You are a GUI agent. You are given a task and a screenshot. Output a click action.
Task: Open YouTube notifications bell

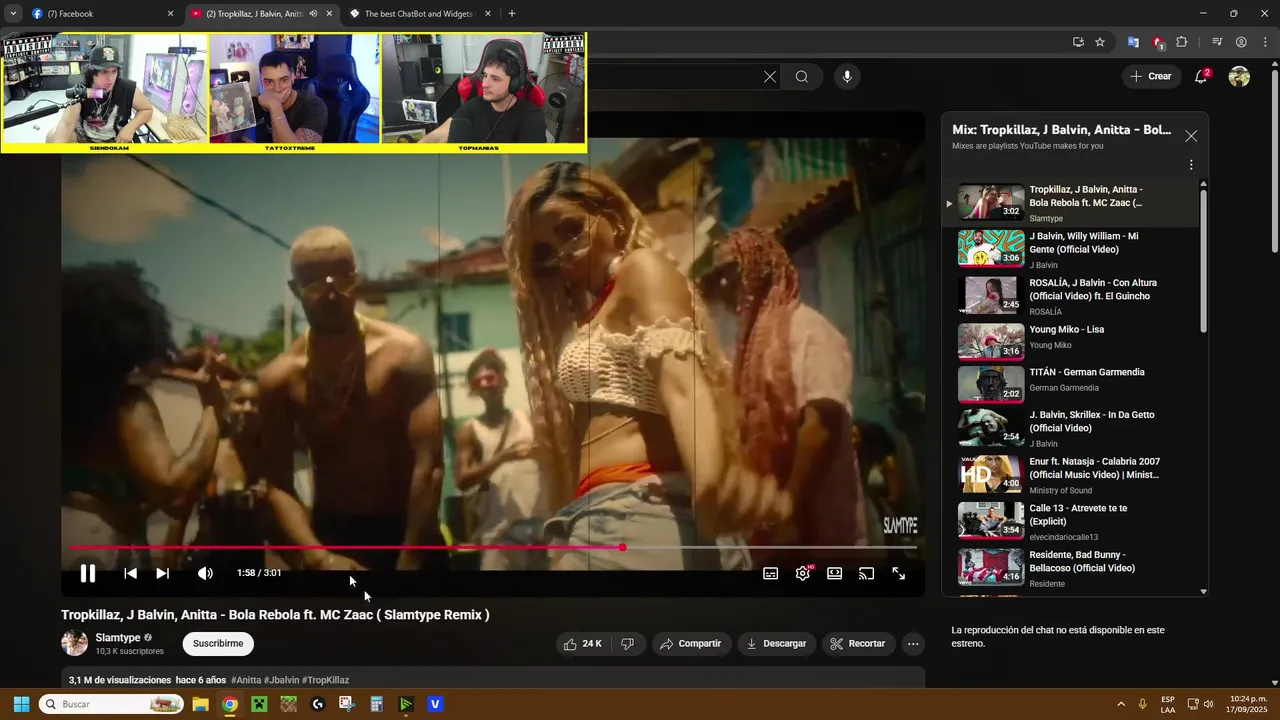1202,77
